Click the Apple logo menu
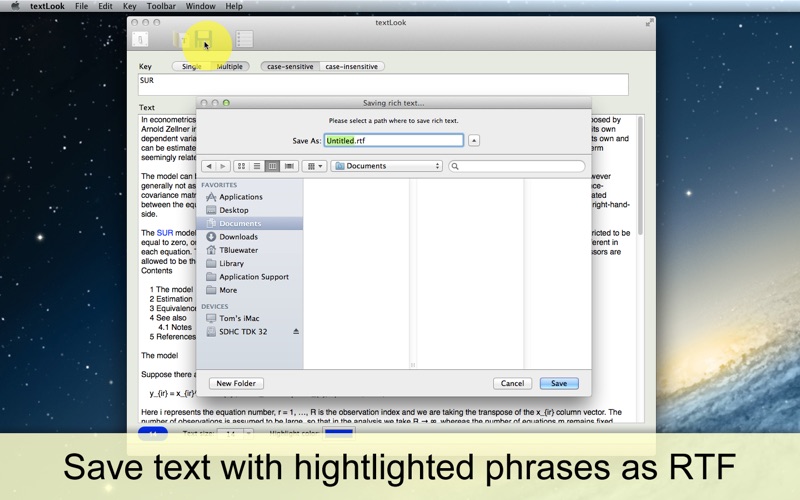Image resolution: width=800 pixels, height=500 pixels. 15,6
